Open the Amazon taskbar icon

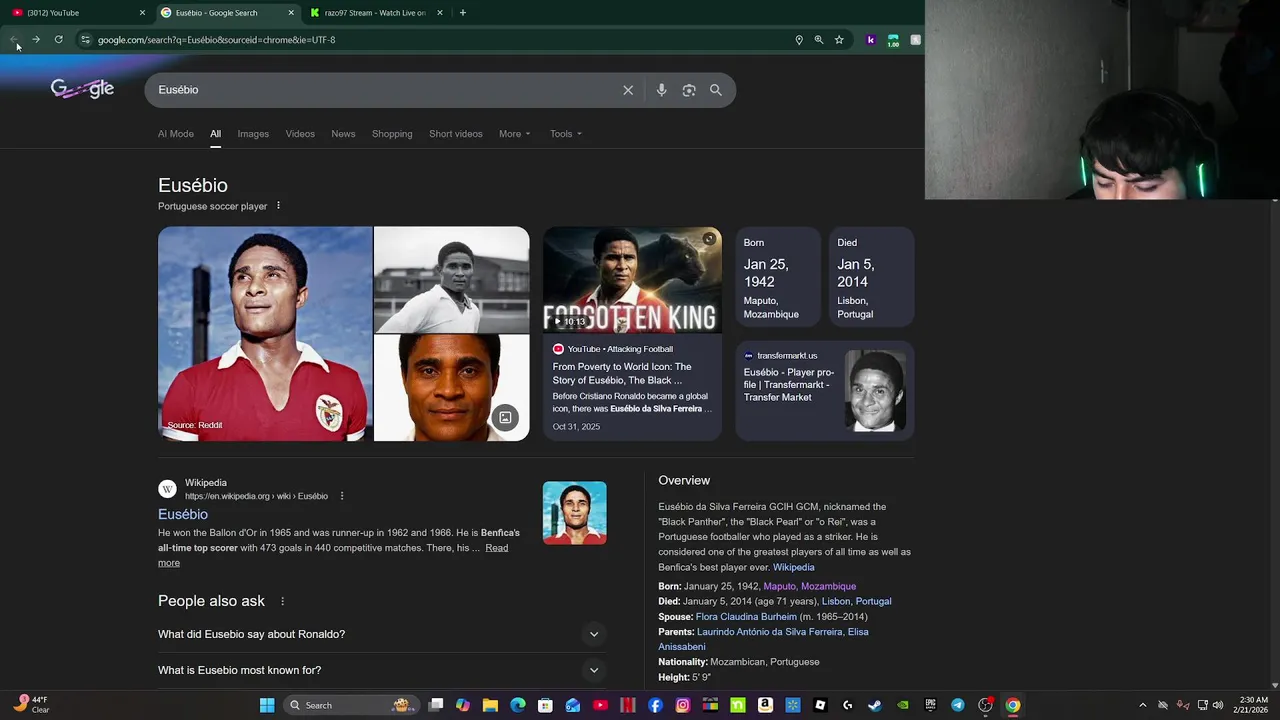point(765,705)
